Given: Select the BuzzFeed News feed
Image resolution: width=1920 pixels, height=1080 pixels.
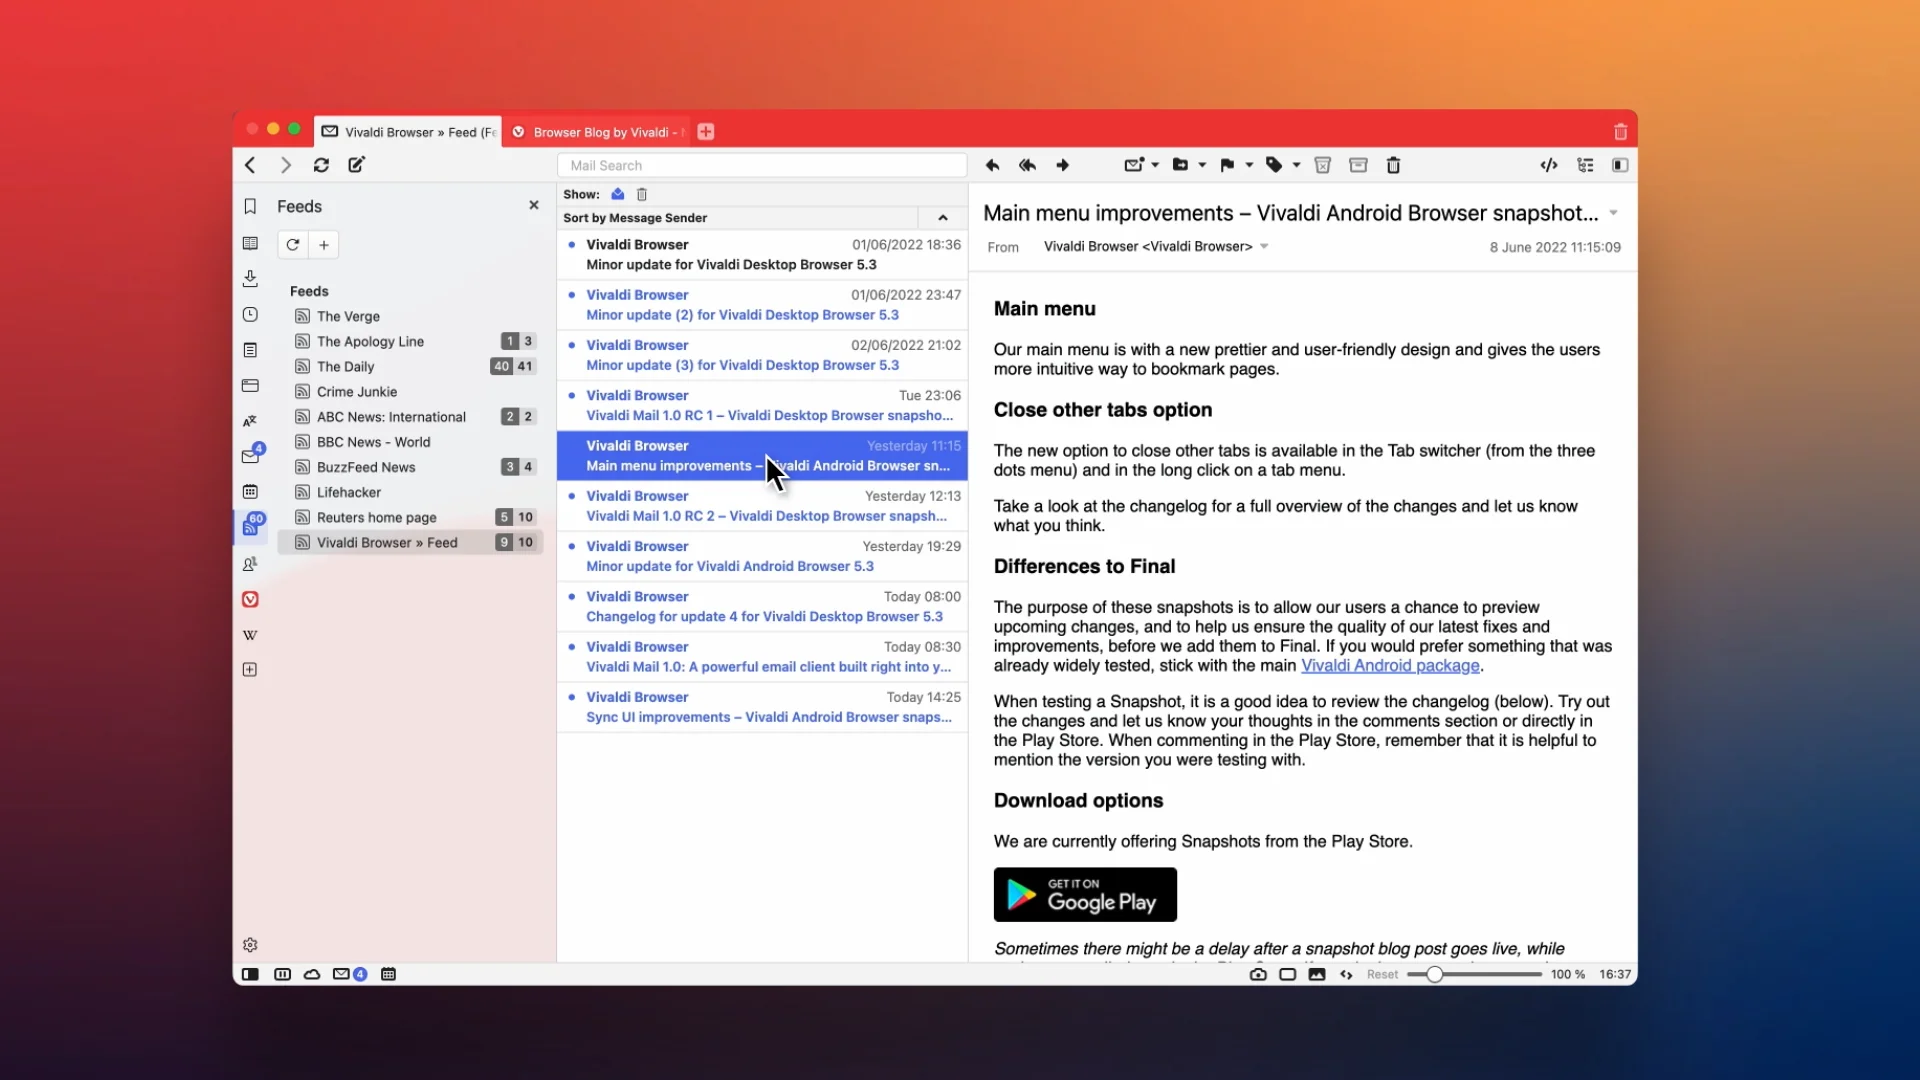Looking at the screenshot, I should (366, 467).
